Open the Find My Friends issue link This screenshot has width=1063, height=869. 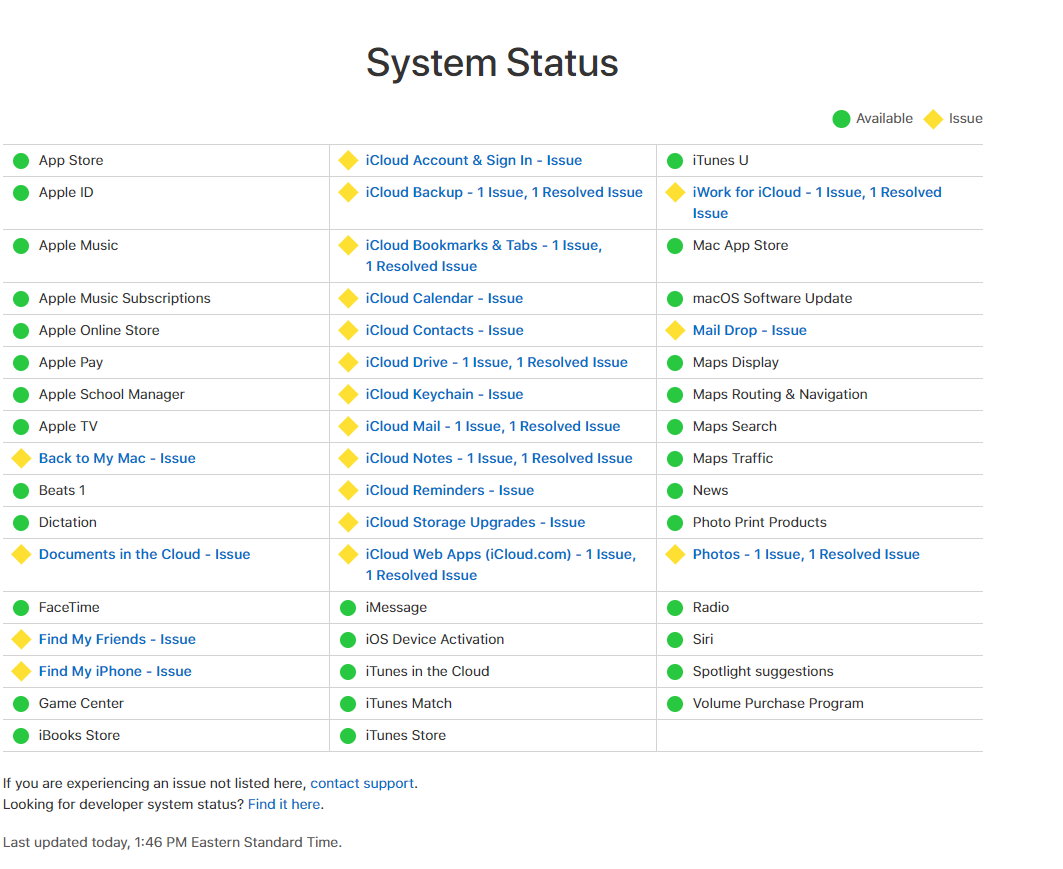117,639
